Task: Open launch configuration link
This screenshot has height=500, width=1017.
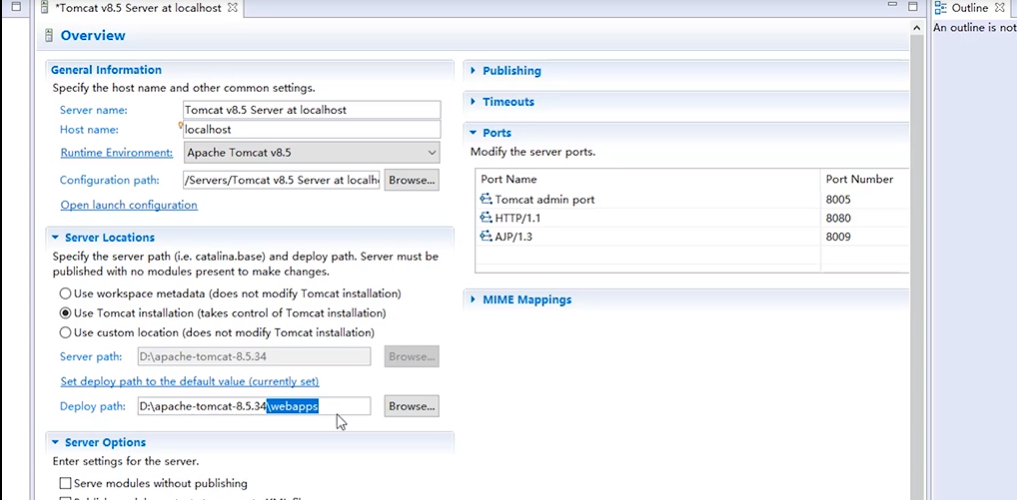Action: pyautogui.click(x=129, y=205)
